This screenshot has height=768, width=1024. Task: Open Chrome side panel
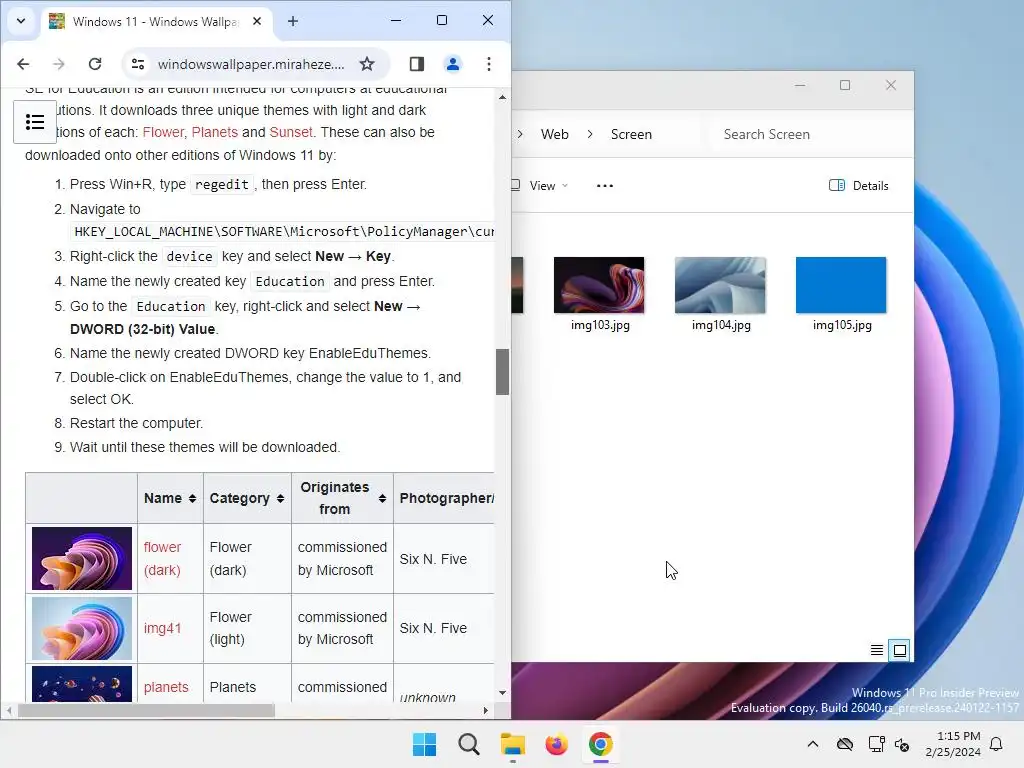coord(417,64)
